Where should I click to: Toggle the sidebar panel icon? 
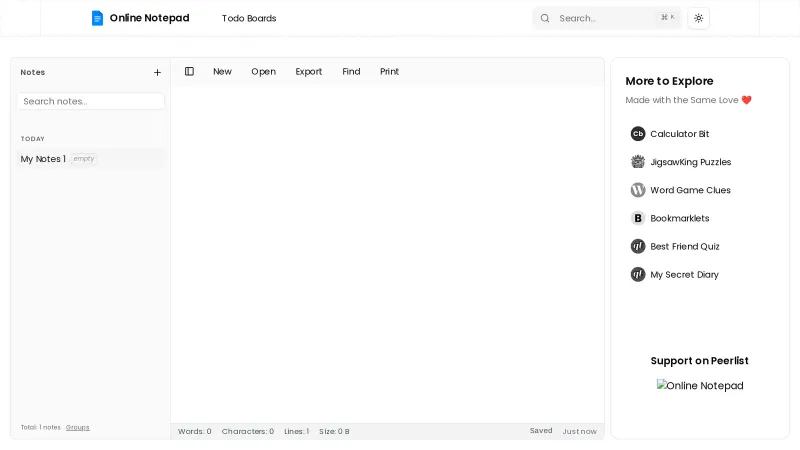[x=189, y=72]
